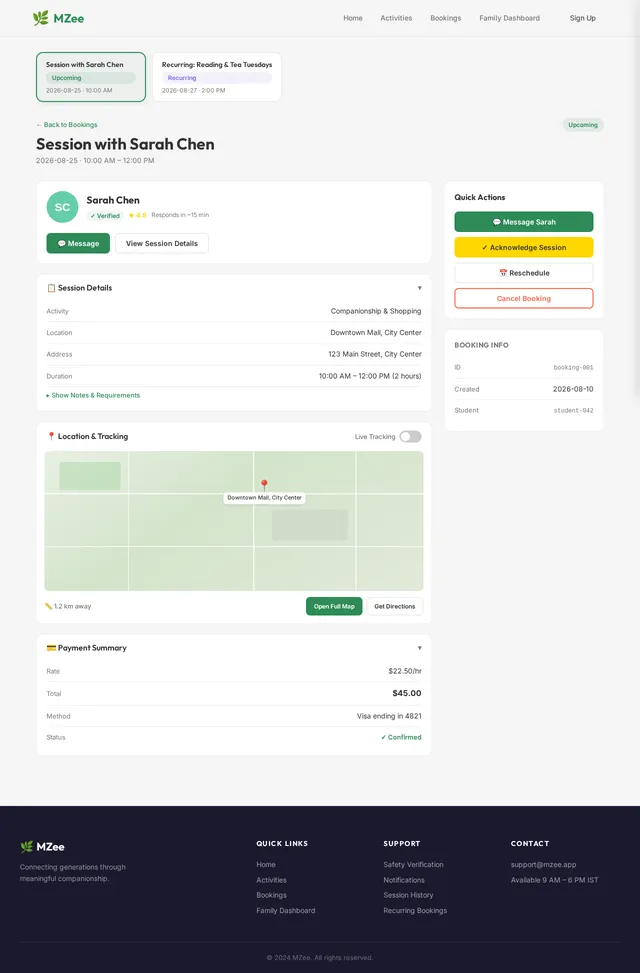This screenshot has height=973, width=640.
Task: Click the Sign Up button
Action: (582, 18)
